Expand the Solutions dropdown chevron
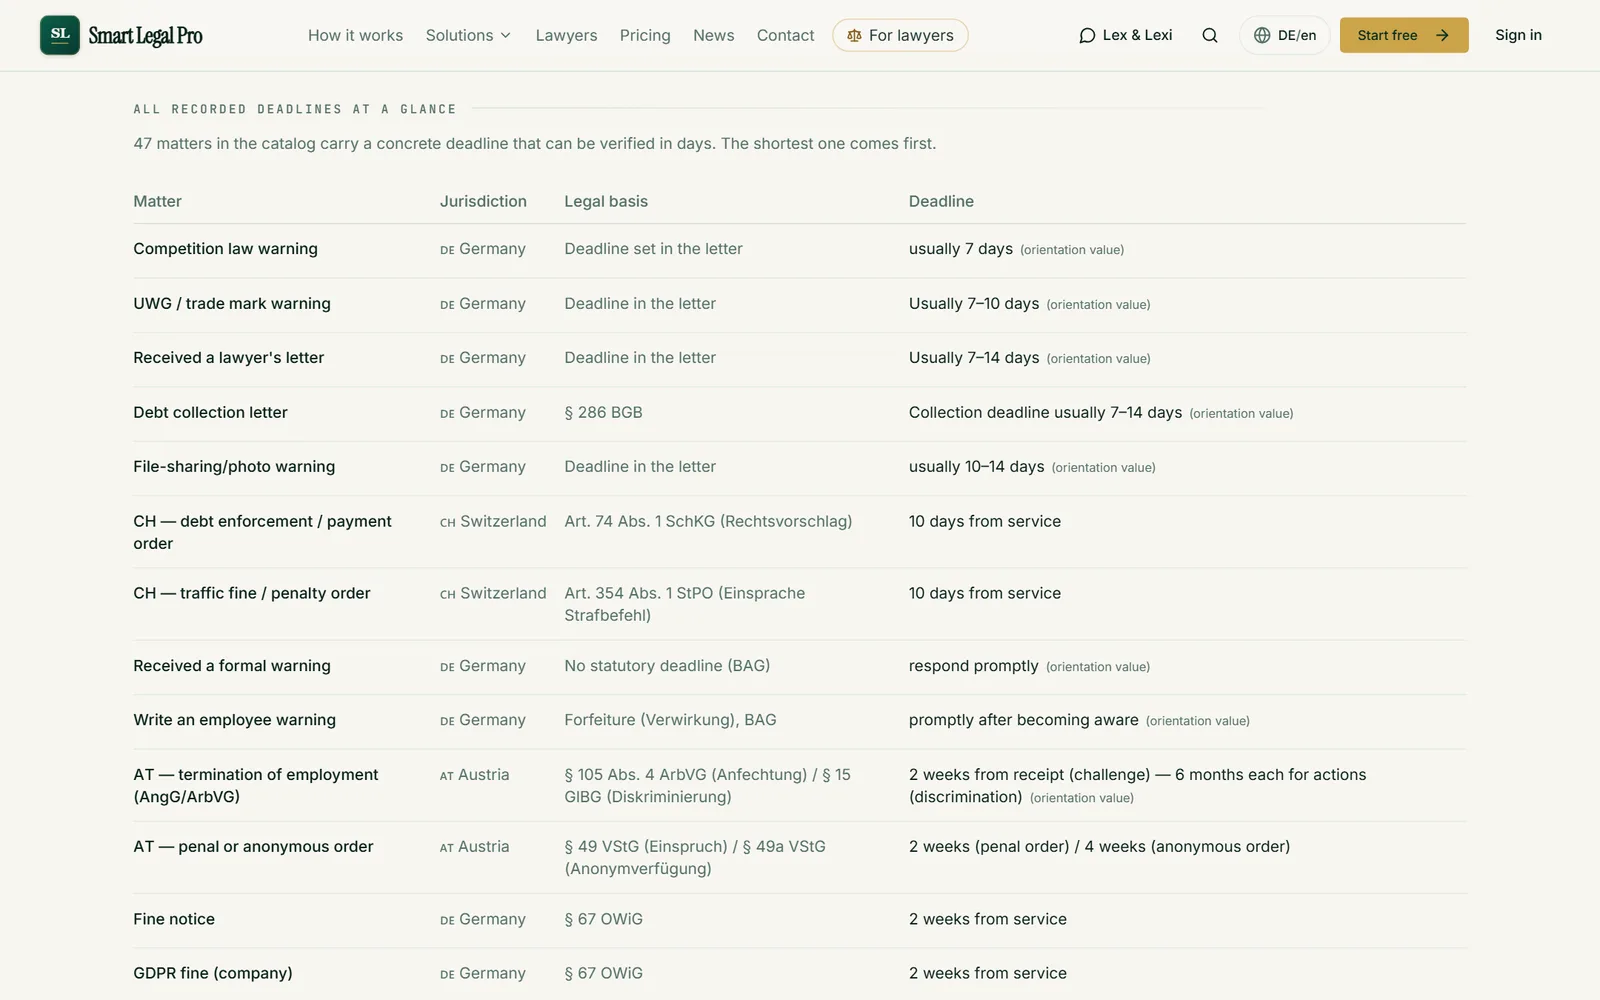The height and width of the screenshot is (1000, 1600). coord(506,35)
